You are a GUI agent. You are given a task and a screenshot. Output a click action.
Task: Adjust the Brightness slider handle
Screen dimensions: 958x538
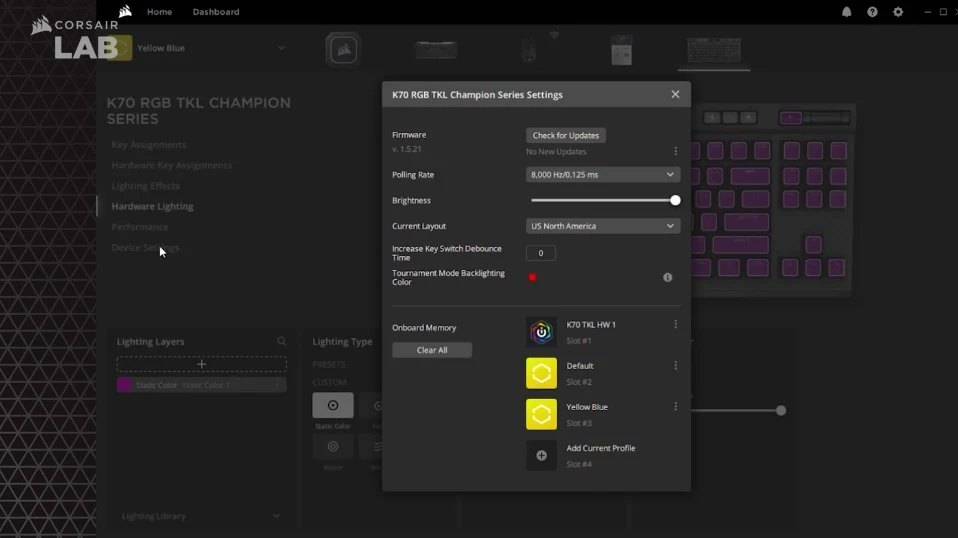(675, 200)
